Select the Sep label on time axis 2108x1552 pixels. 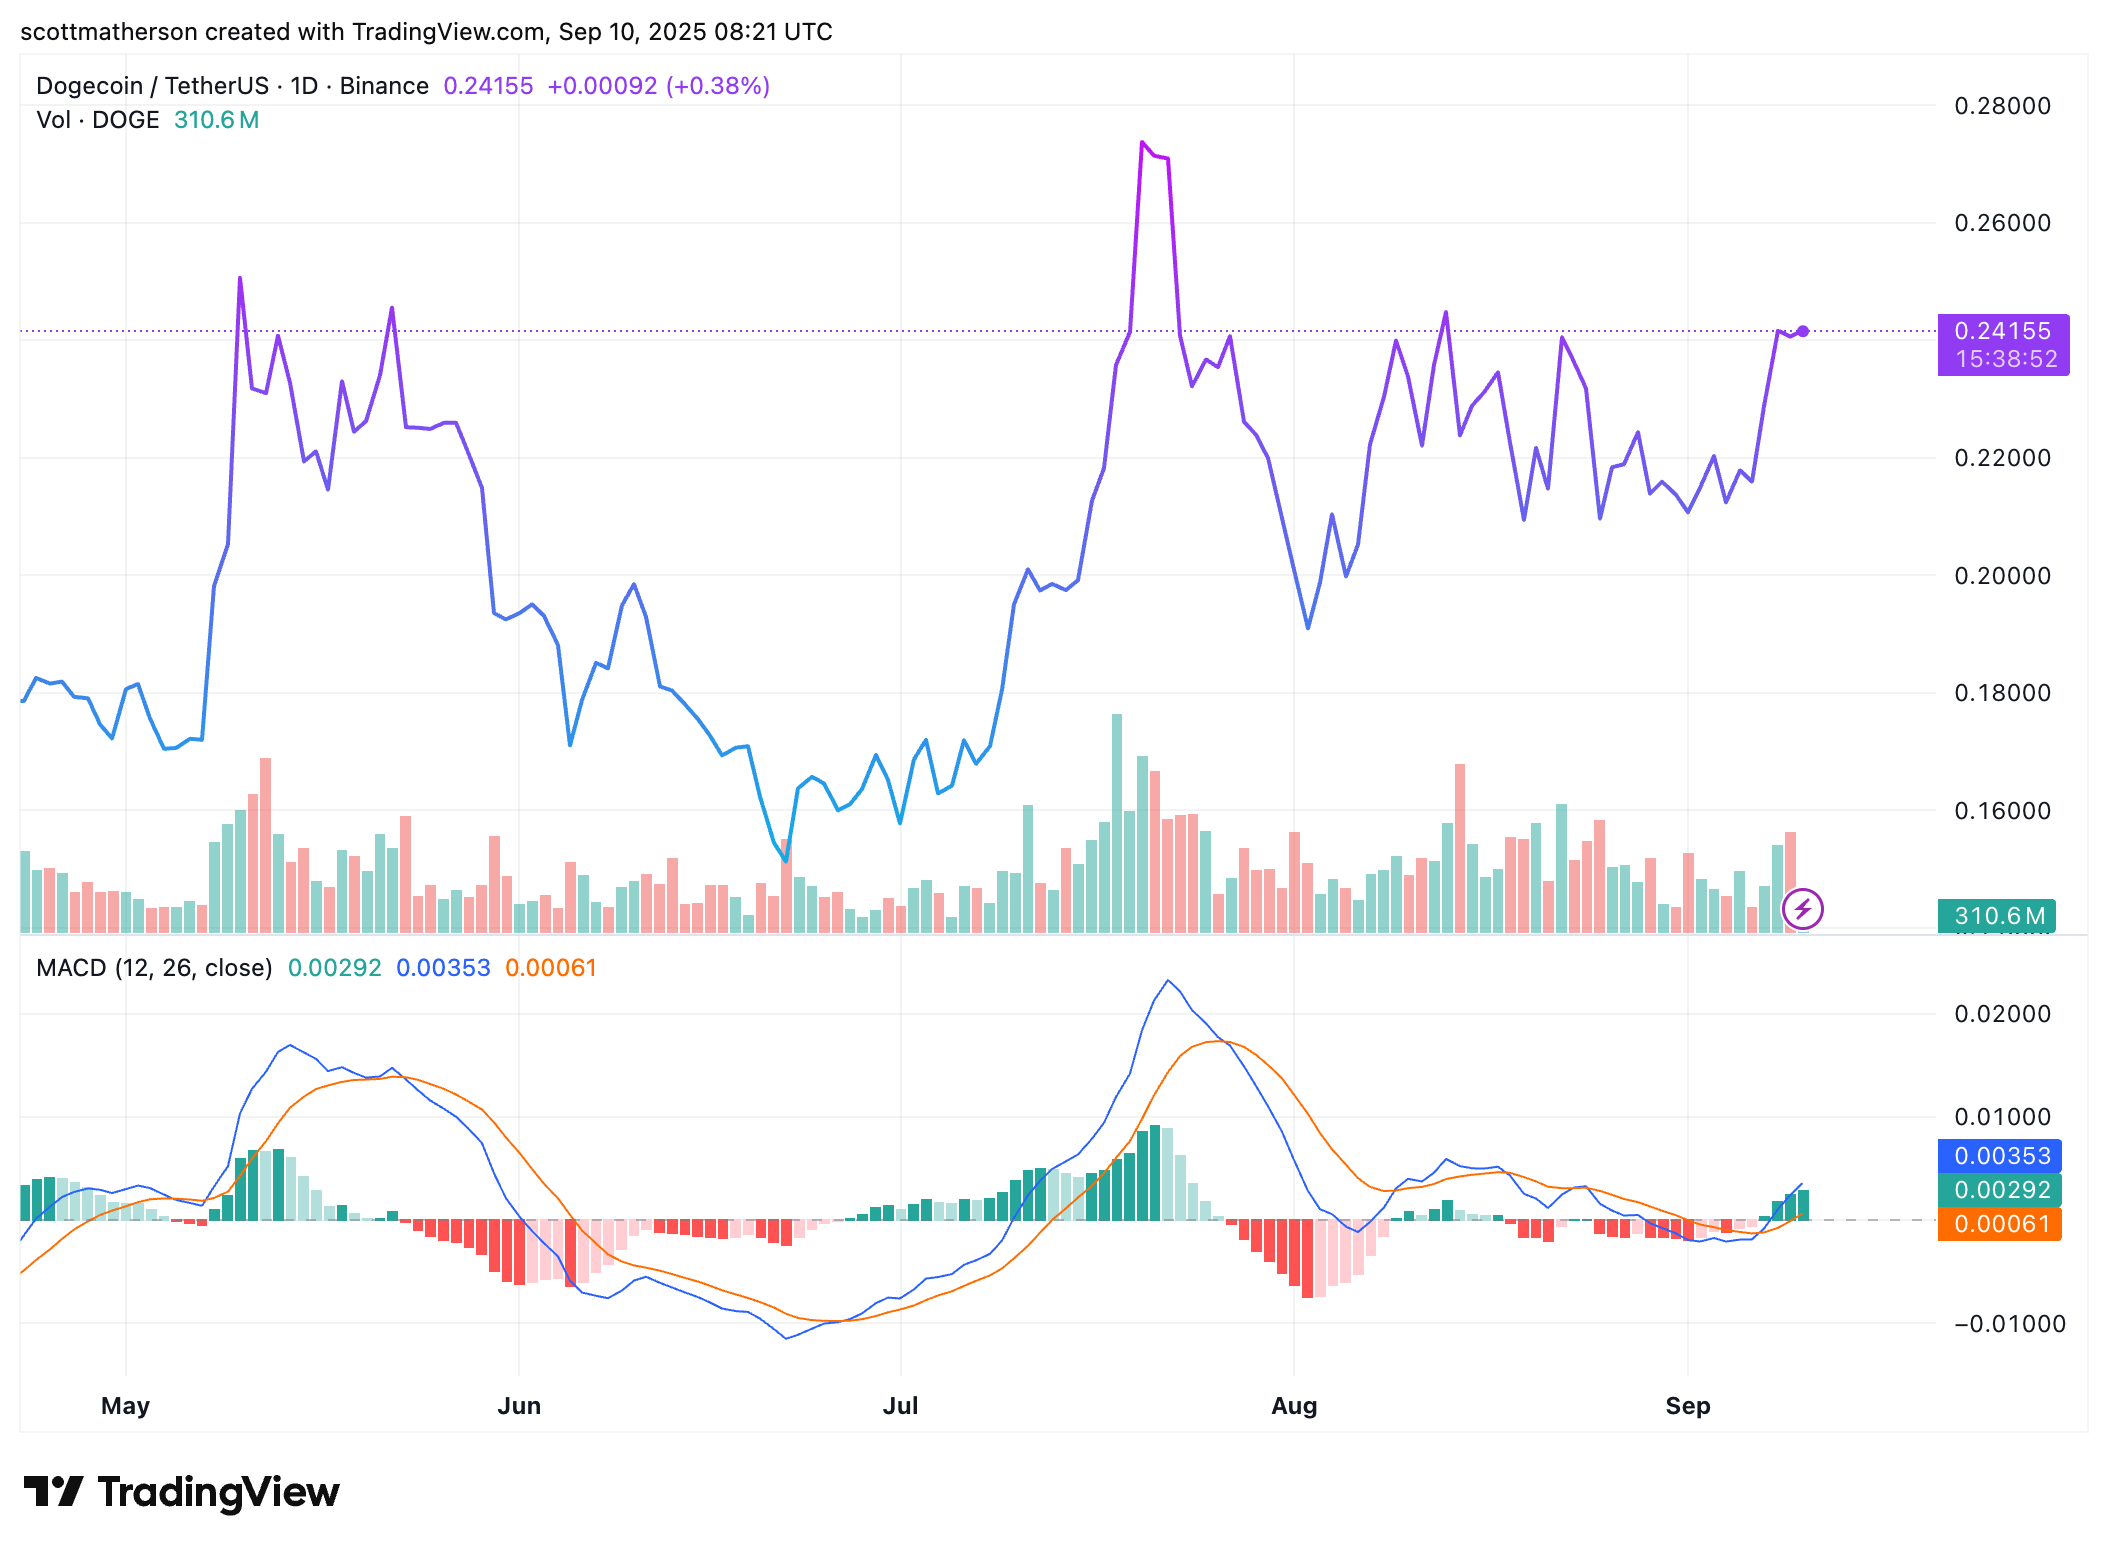[x=1687, y=1406]
